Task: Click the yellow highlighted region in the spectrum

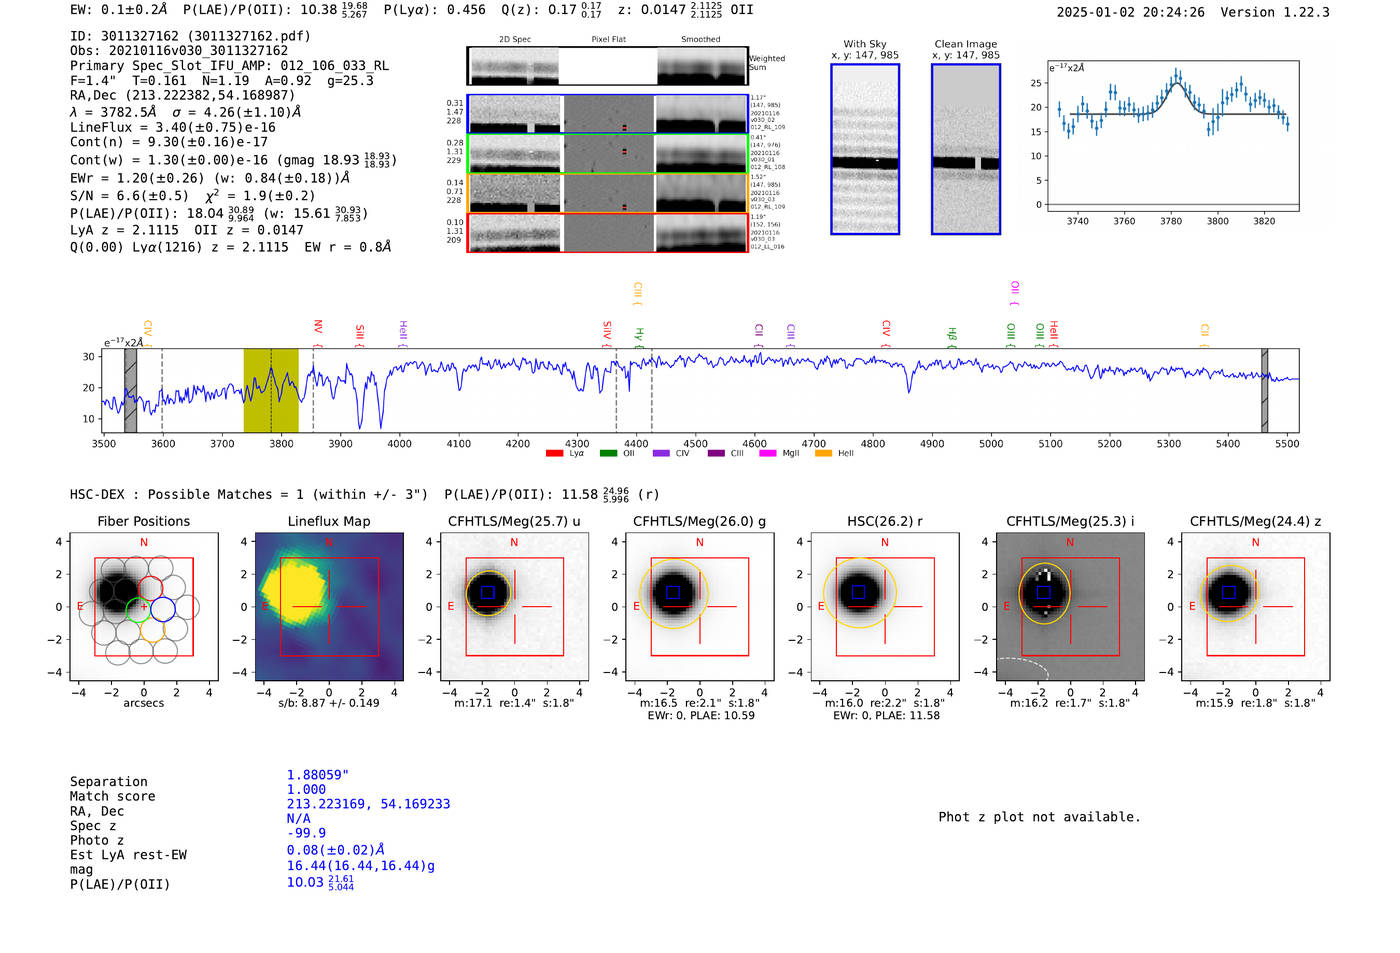Action: point(271,390)
